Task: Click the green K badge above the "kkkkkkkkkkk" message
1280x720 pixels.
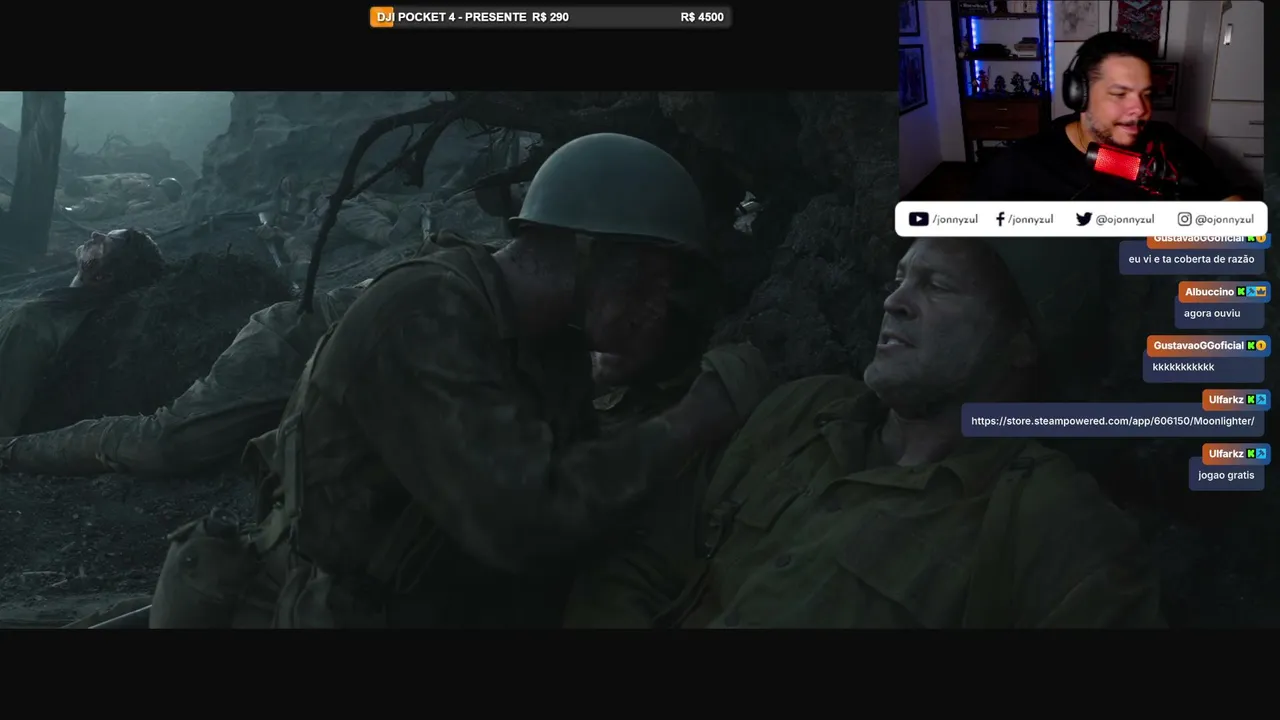Action: (1251, 345)
